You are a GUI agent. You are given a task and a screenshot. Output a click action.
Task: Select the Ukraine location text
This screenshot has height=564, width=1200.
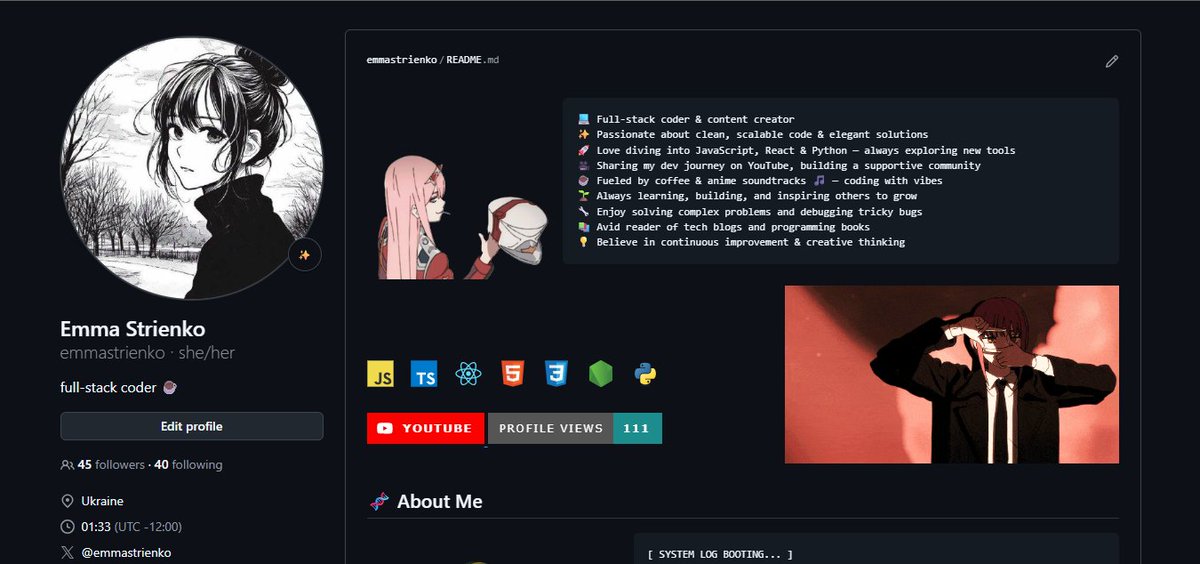[x=103, y=501]
